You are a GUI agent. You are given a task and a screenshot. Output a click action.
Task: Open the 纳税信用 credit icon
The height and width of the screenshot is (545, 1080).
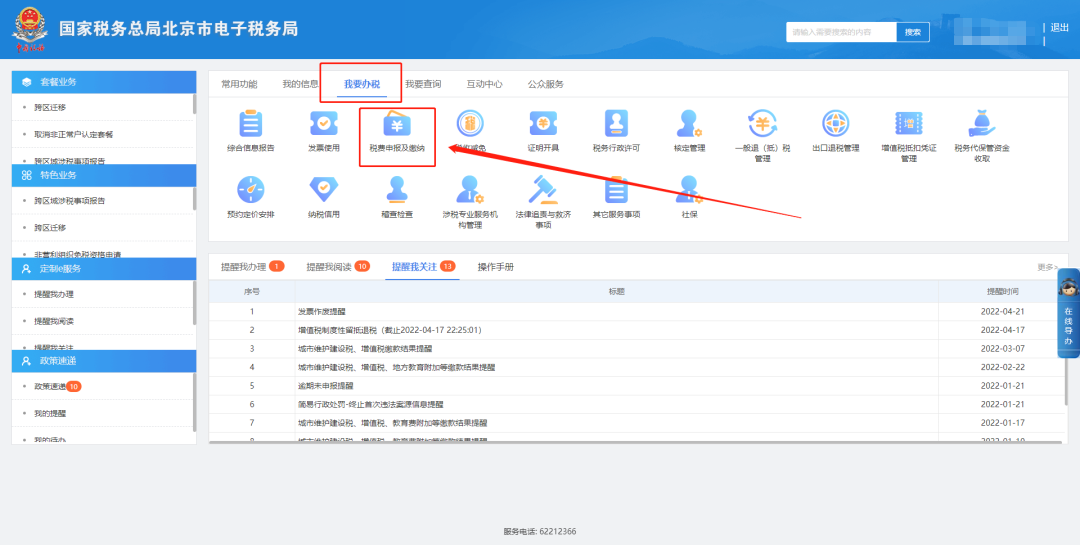(x=324, y=189)
